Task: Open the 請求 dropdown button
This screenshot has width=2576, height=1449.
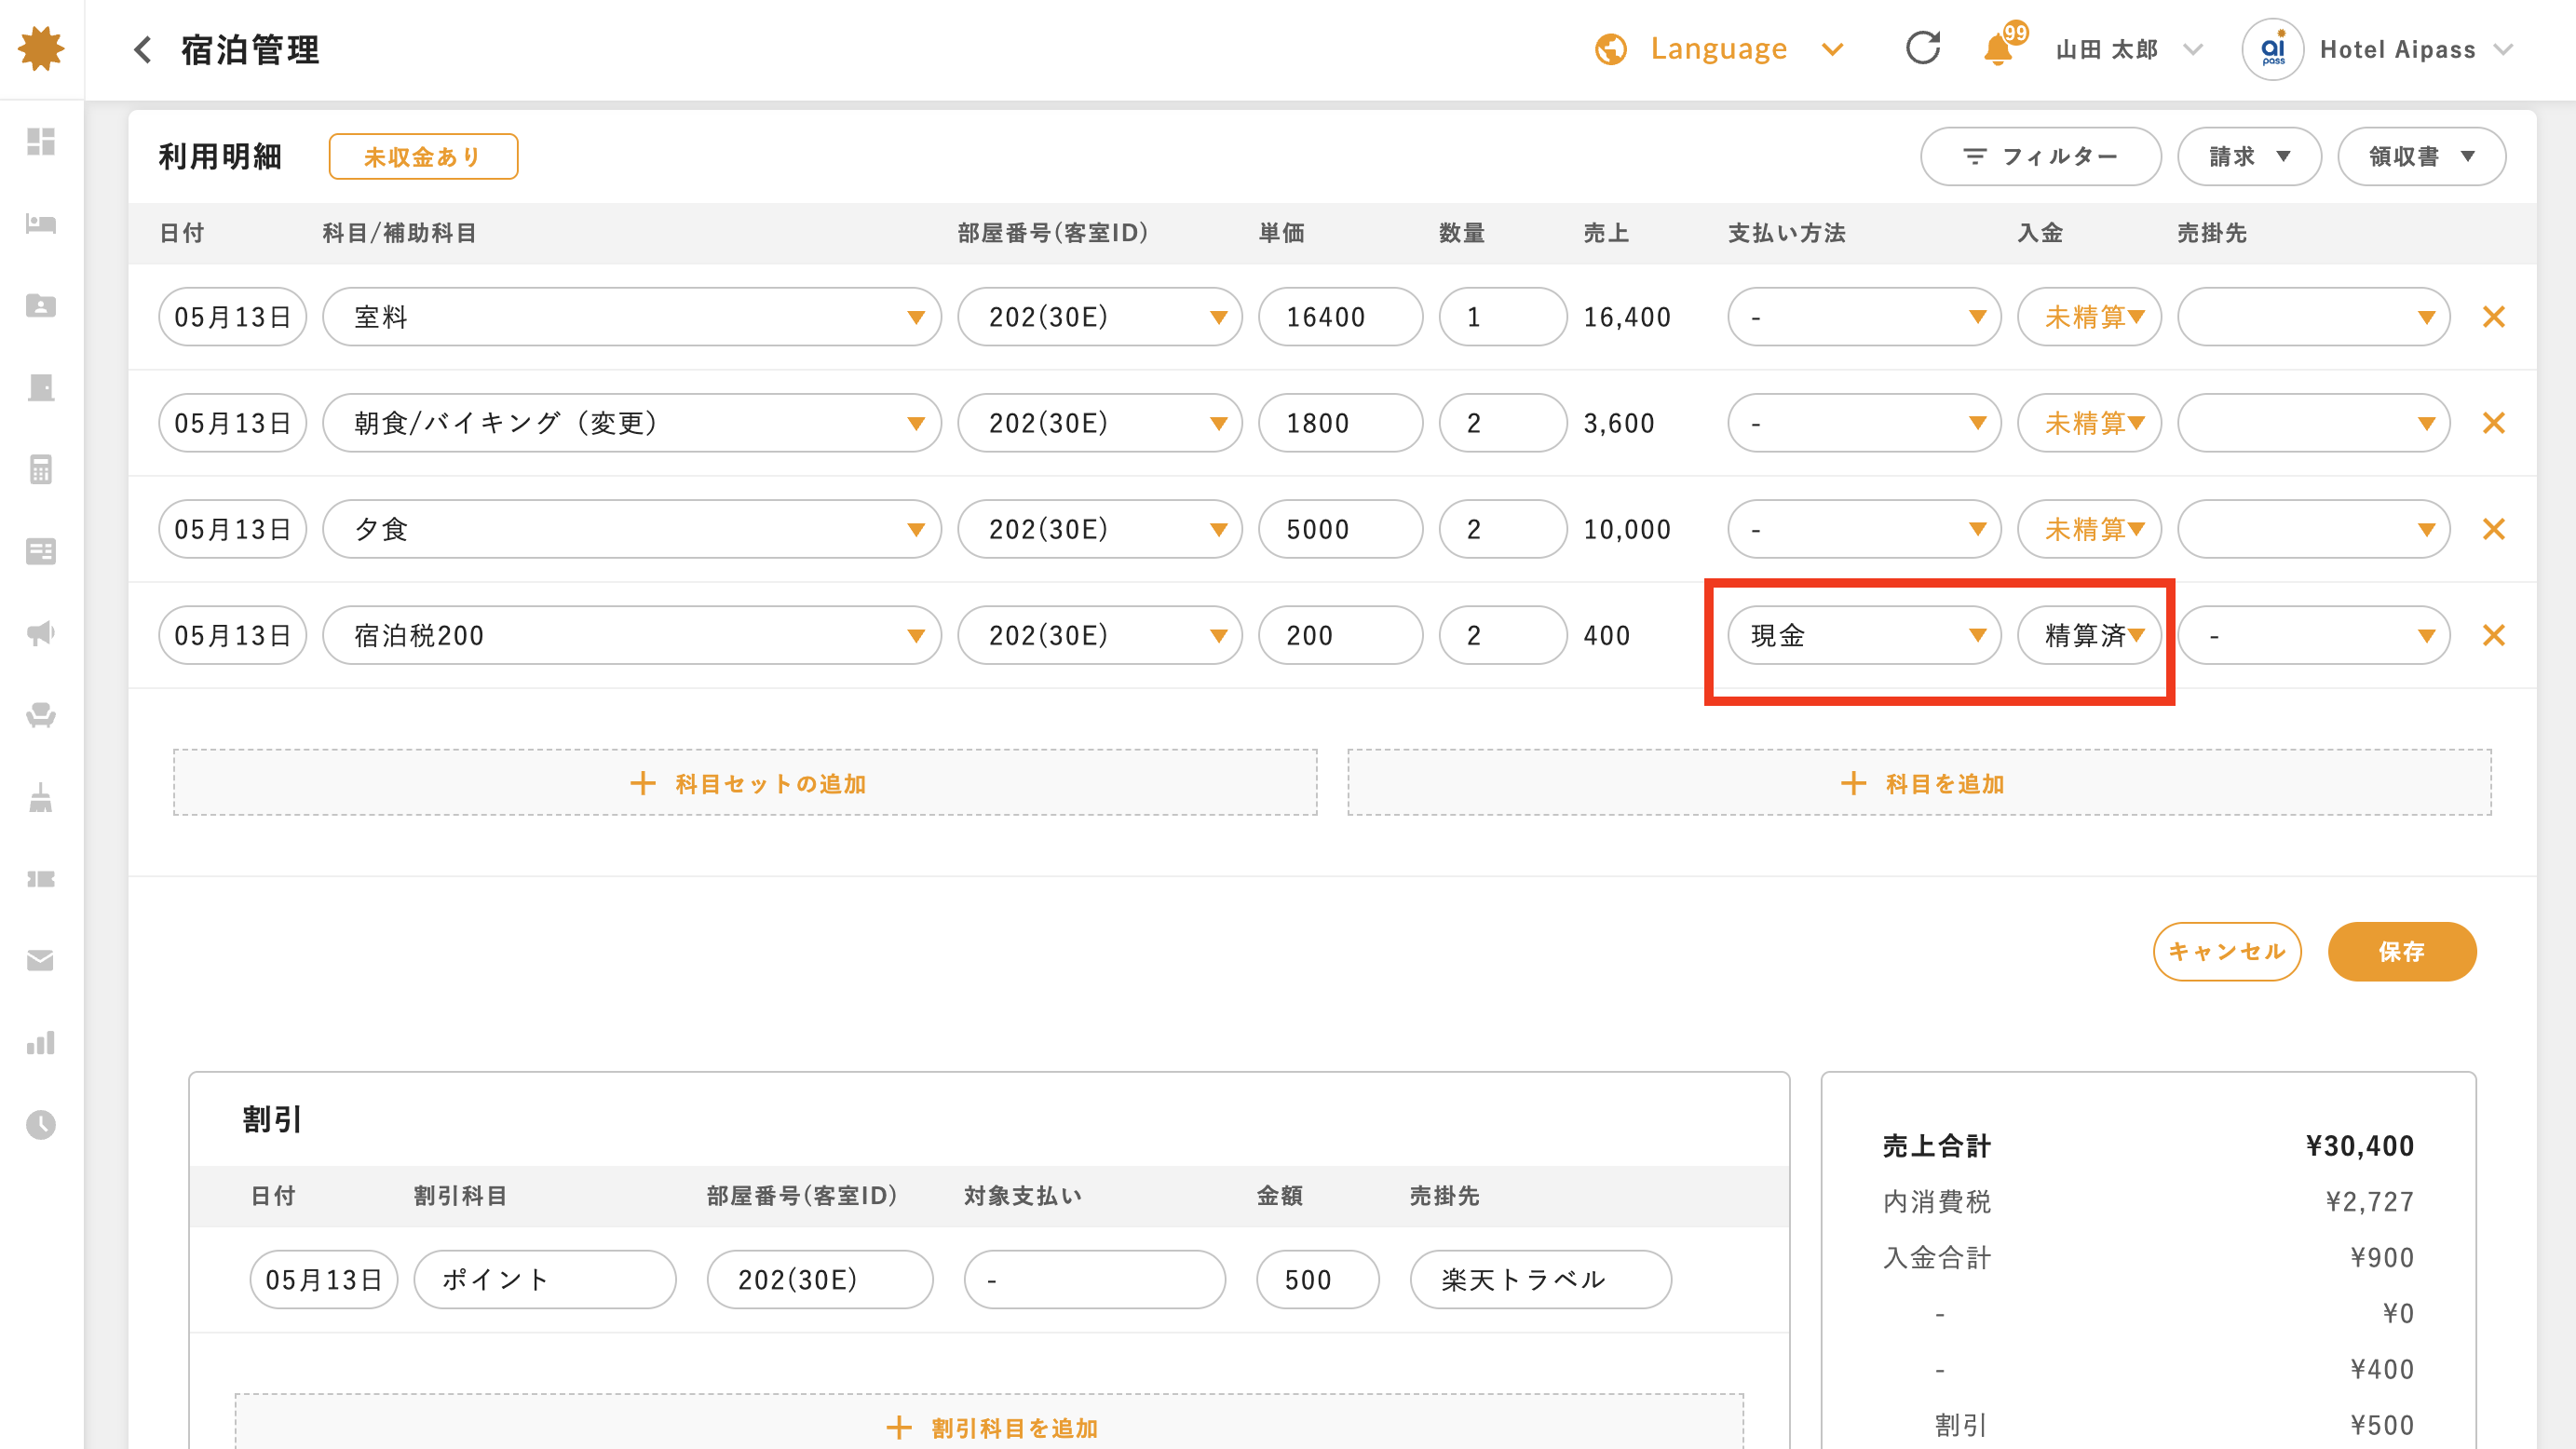Action: 2249,156
